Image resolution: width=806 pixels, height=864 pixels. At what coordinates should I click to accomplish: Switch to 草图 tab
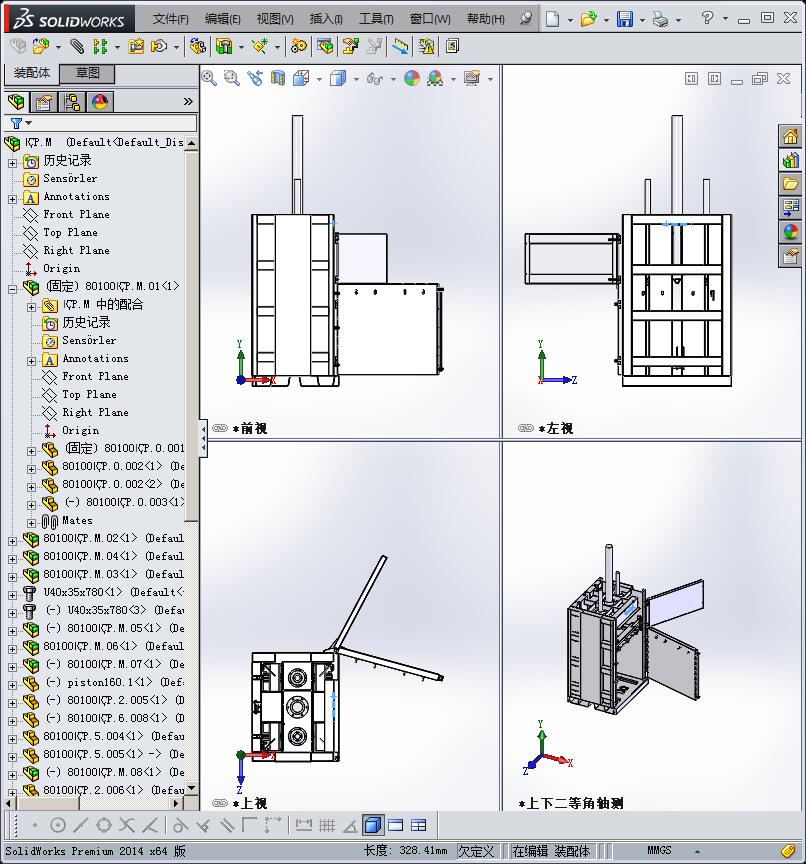(x=87, y=73)
